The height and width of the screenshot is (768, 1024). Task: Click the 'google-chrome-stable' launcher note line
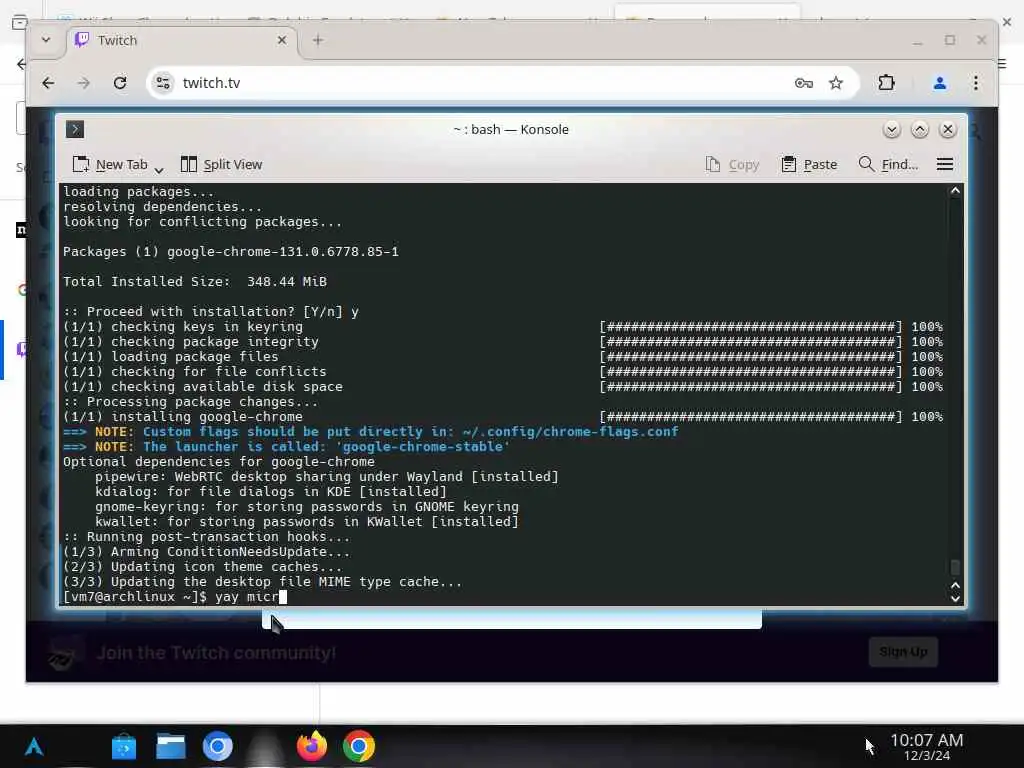coord(286,447)
